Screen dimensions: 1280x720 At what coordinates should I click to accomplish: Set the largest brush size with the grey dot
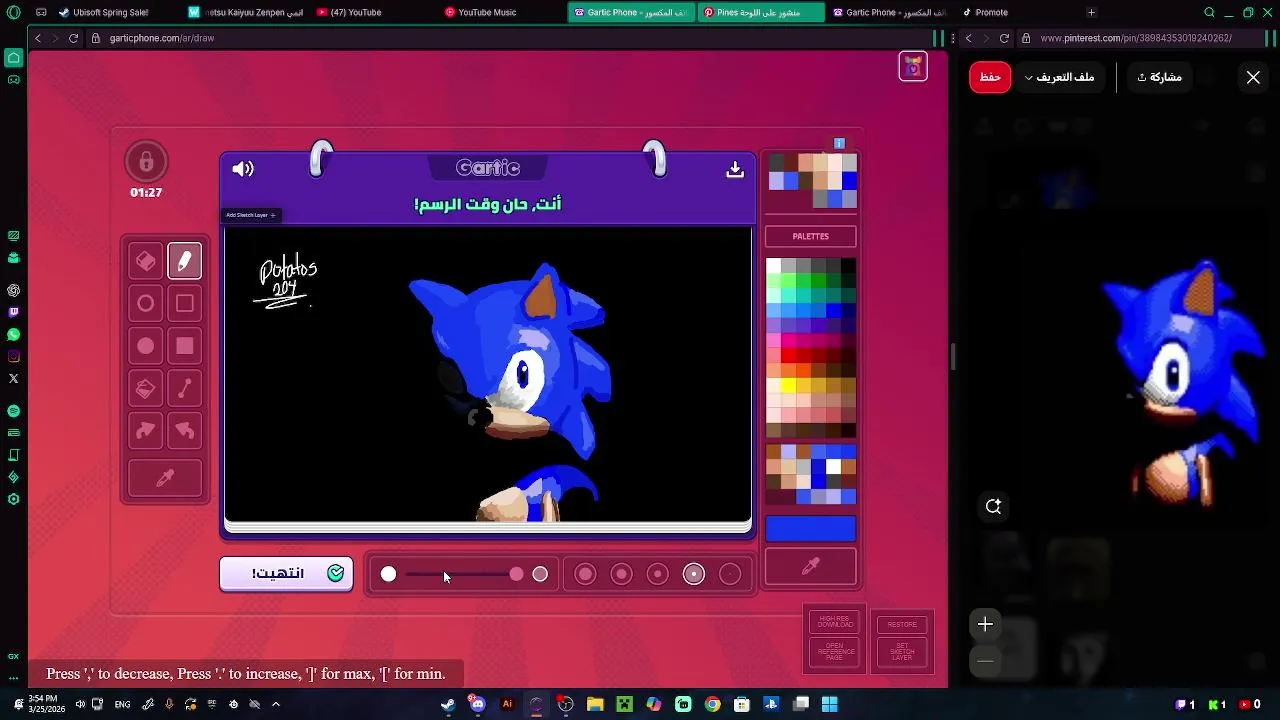pos(540,574)
